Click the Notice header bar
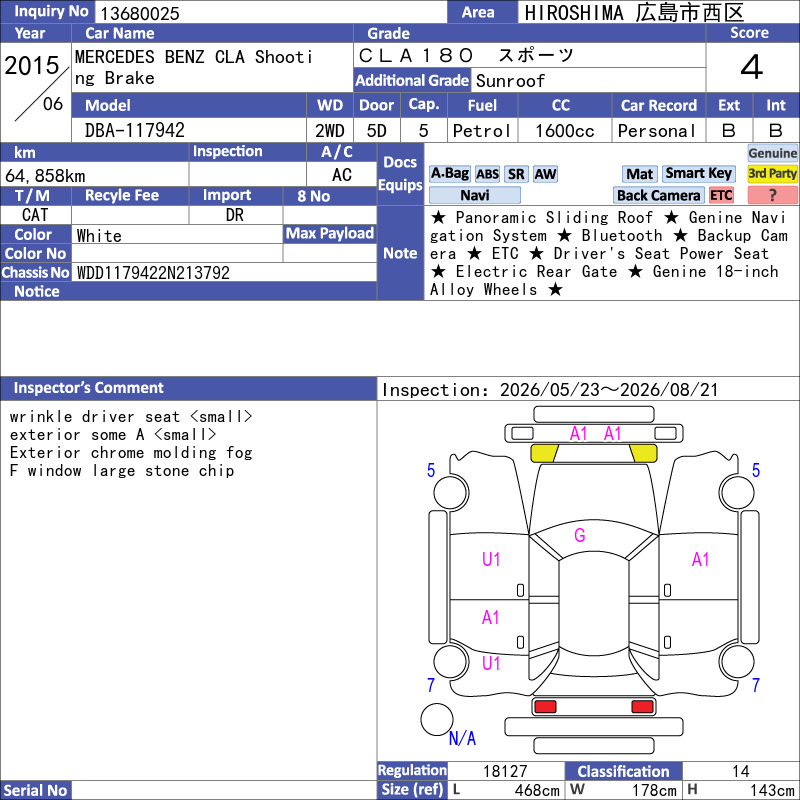The height and width of the screenshot is (800, 800). [189, 291]
